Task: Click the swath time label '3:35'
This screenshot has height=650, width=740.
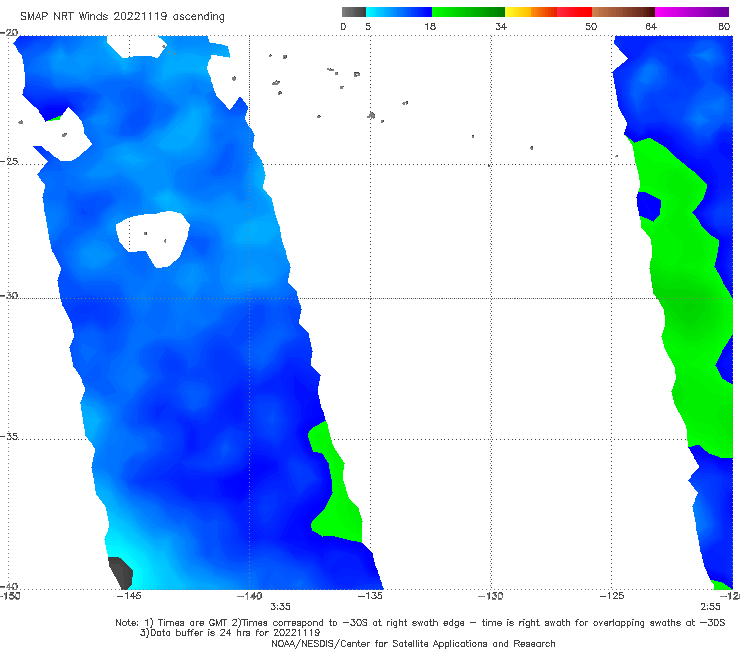Action: (280, 607)
